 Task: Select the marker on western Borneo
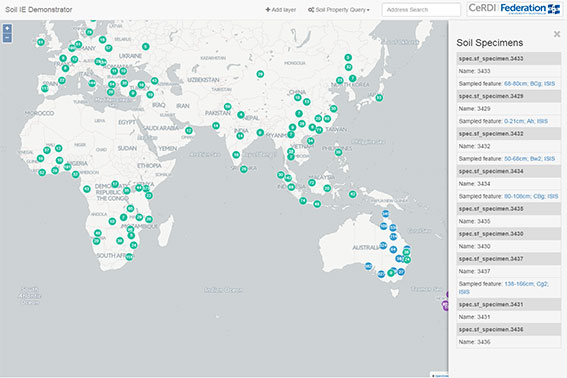coord(312,183)
